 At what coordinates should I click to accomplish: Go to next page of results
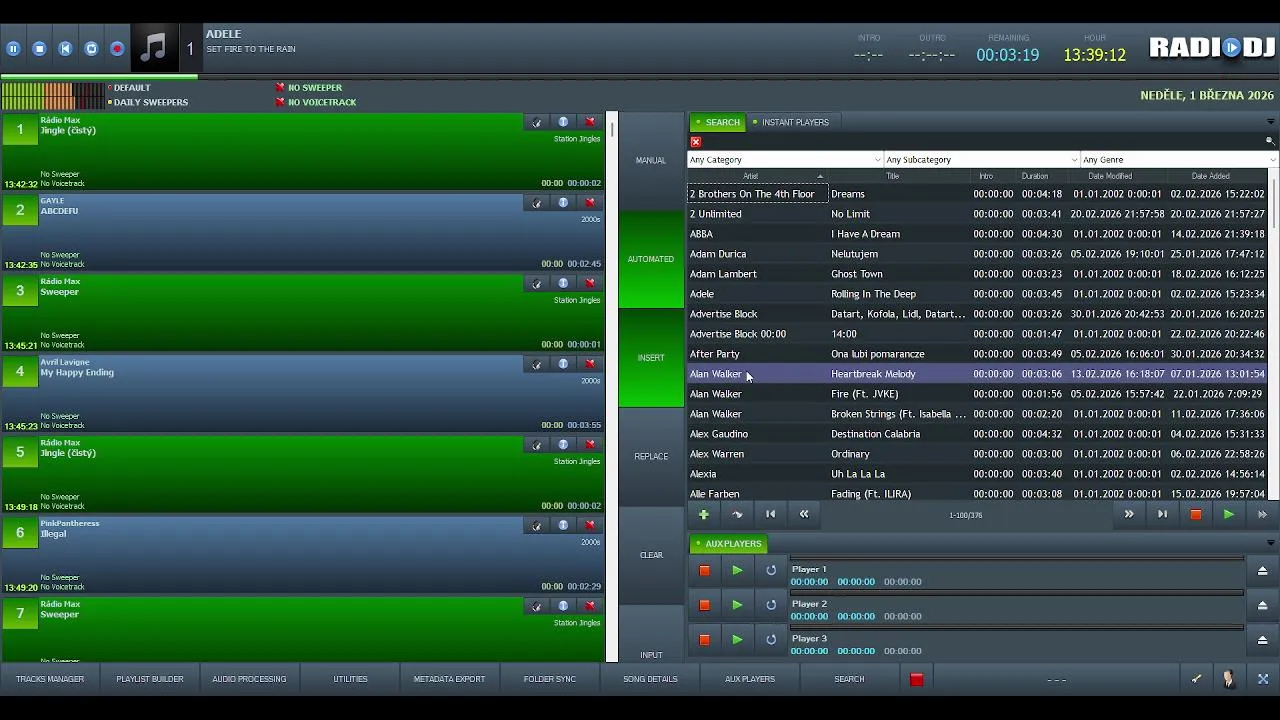click(1129, 514)
